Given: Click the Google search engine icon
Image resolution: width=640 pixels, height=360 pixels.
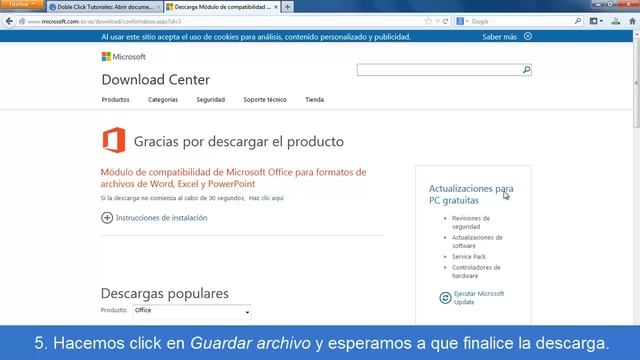Looking at the screenshot, I should 460,21.
